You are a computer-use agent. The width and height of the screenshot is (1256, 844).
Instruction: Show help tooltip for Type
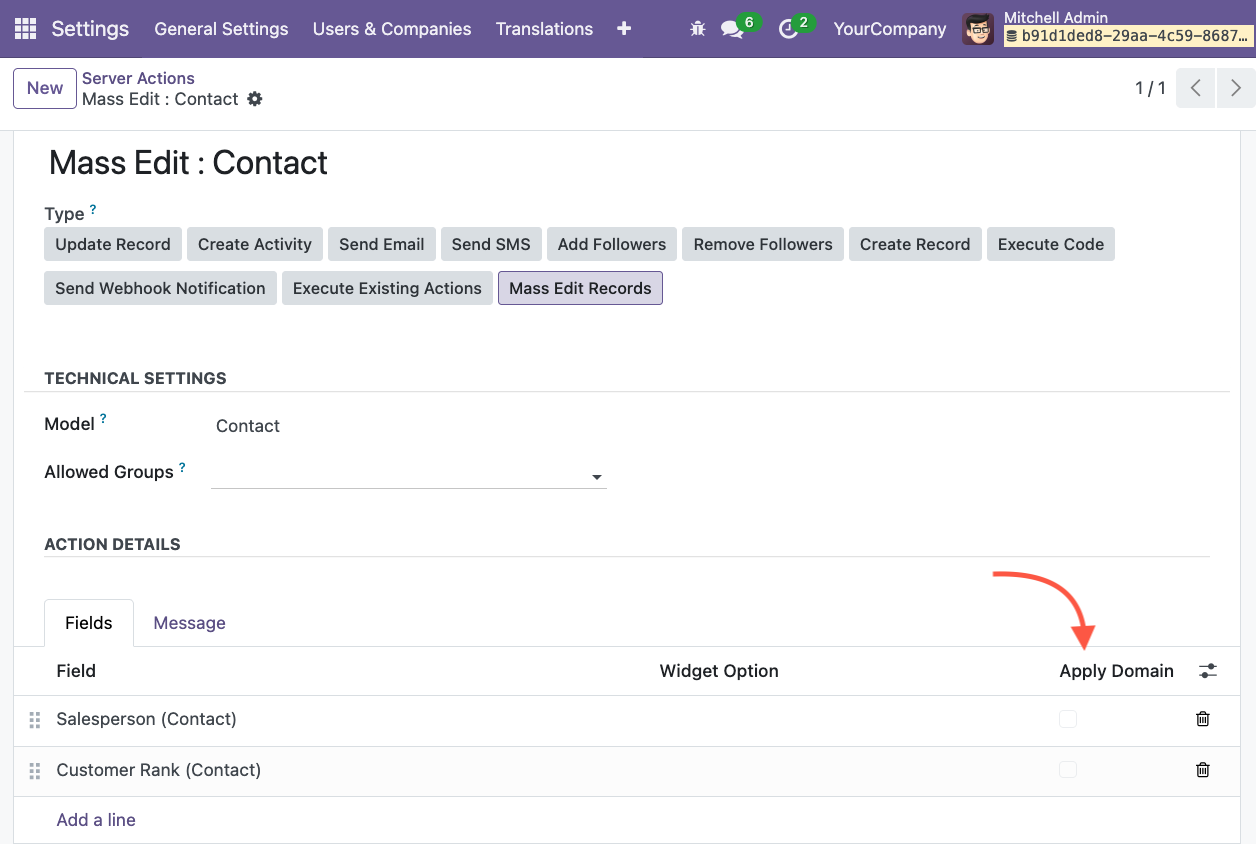pos(93,209)
